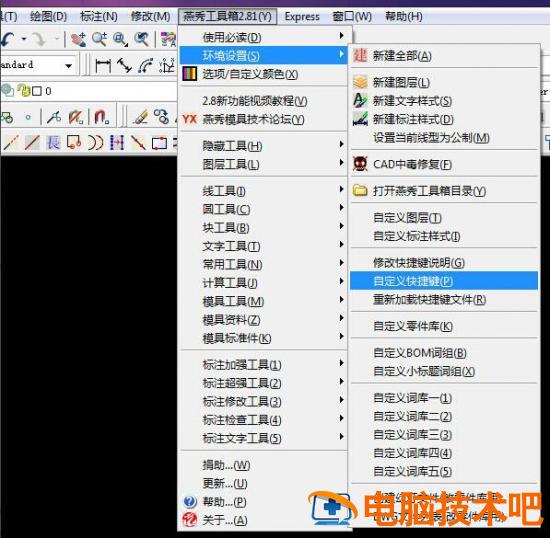Expand the 模具标准件(K) submenu

(263, 338)
